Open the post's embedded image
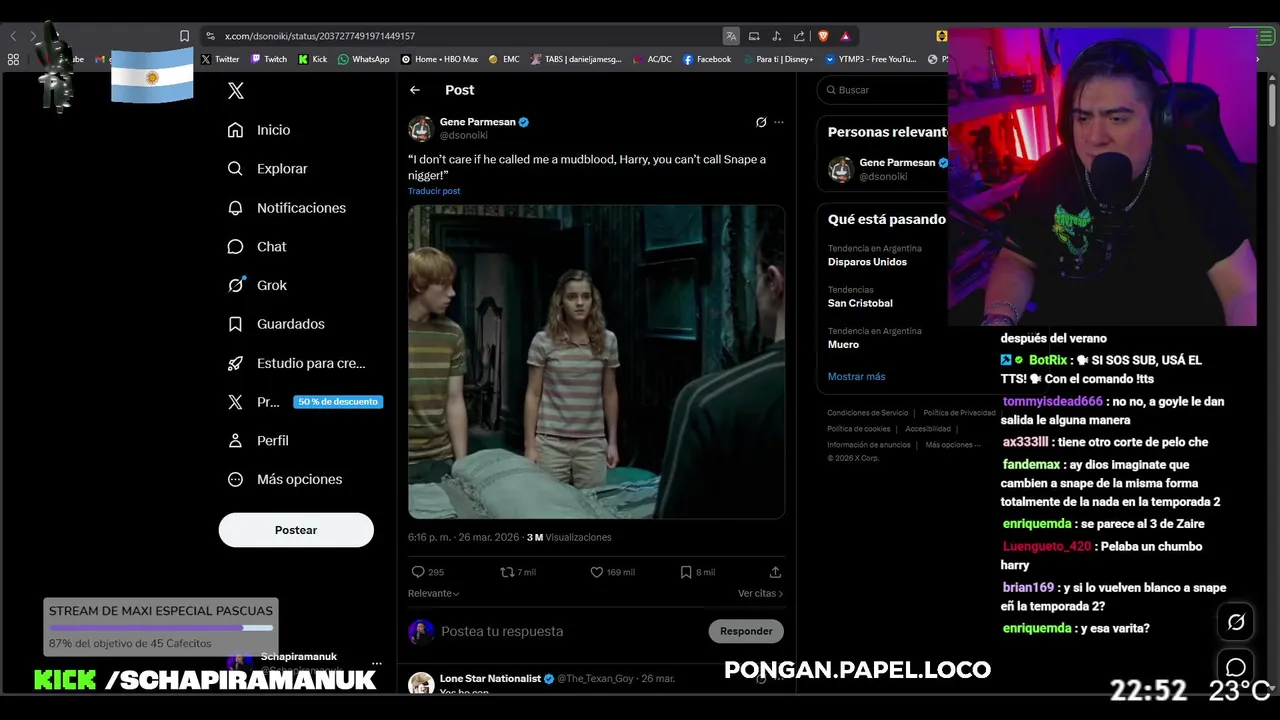The image size is (1280, 720). (596, 362)
